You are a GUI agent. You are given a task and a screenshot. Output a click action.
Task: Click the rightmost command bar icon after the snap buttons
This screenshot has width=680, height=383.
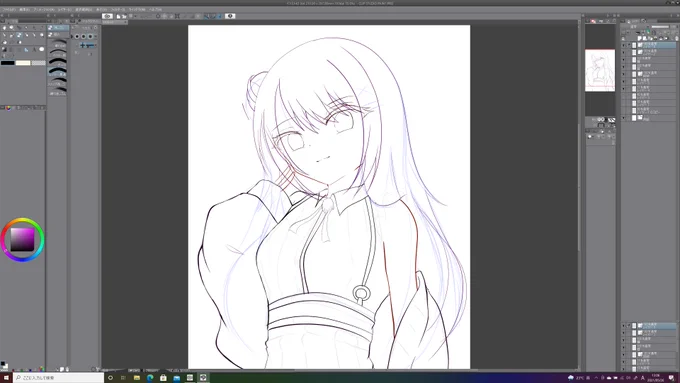pos(230,16)
